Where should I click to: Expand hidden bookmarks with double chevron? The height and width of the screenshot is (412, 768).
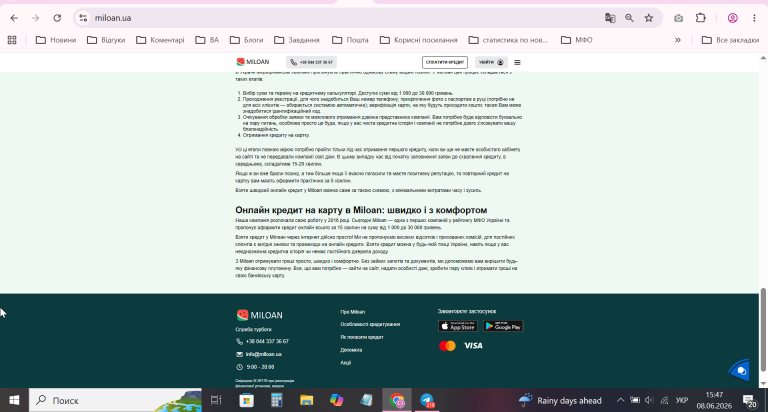tap(678, 40)
